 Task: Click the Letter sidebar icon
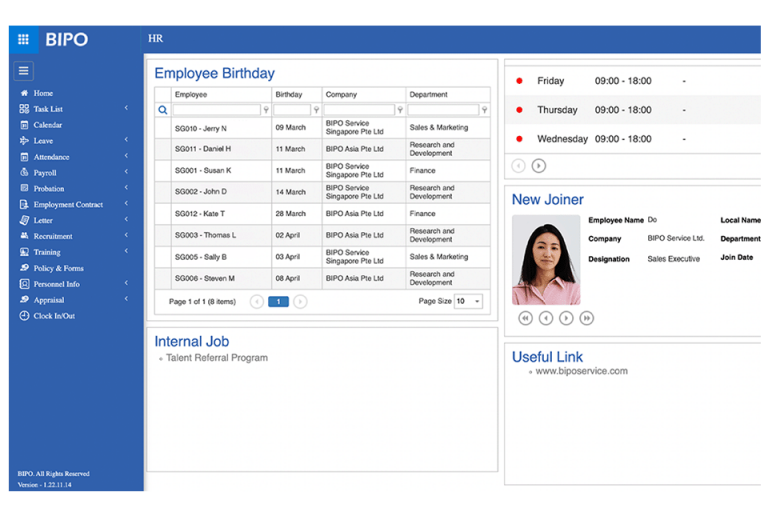click(x=24, y=220)
